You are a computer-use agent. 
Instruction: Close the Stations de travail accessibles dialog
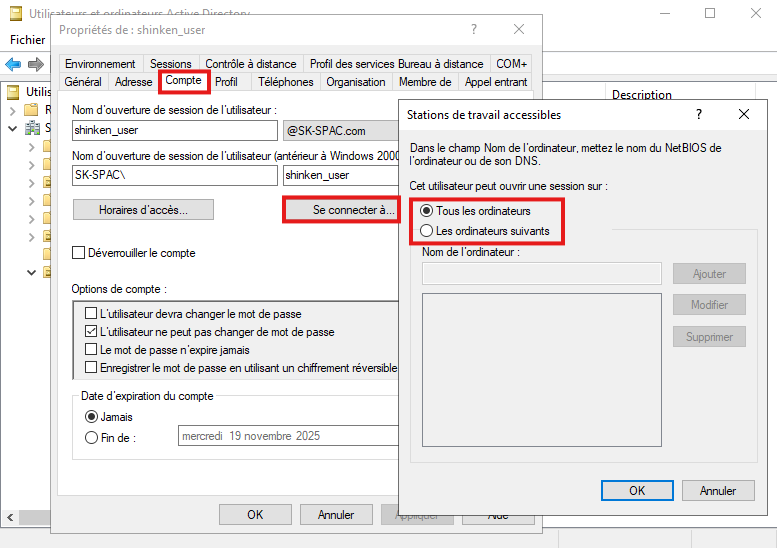click(x=744, y=115)
